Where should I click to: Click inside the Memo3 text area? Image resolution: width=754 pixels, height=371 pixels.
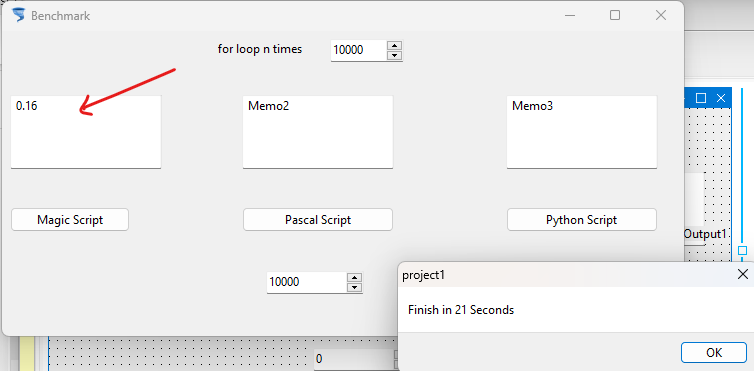(x=582, y=132)
